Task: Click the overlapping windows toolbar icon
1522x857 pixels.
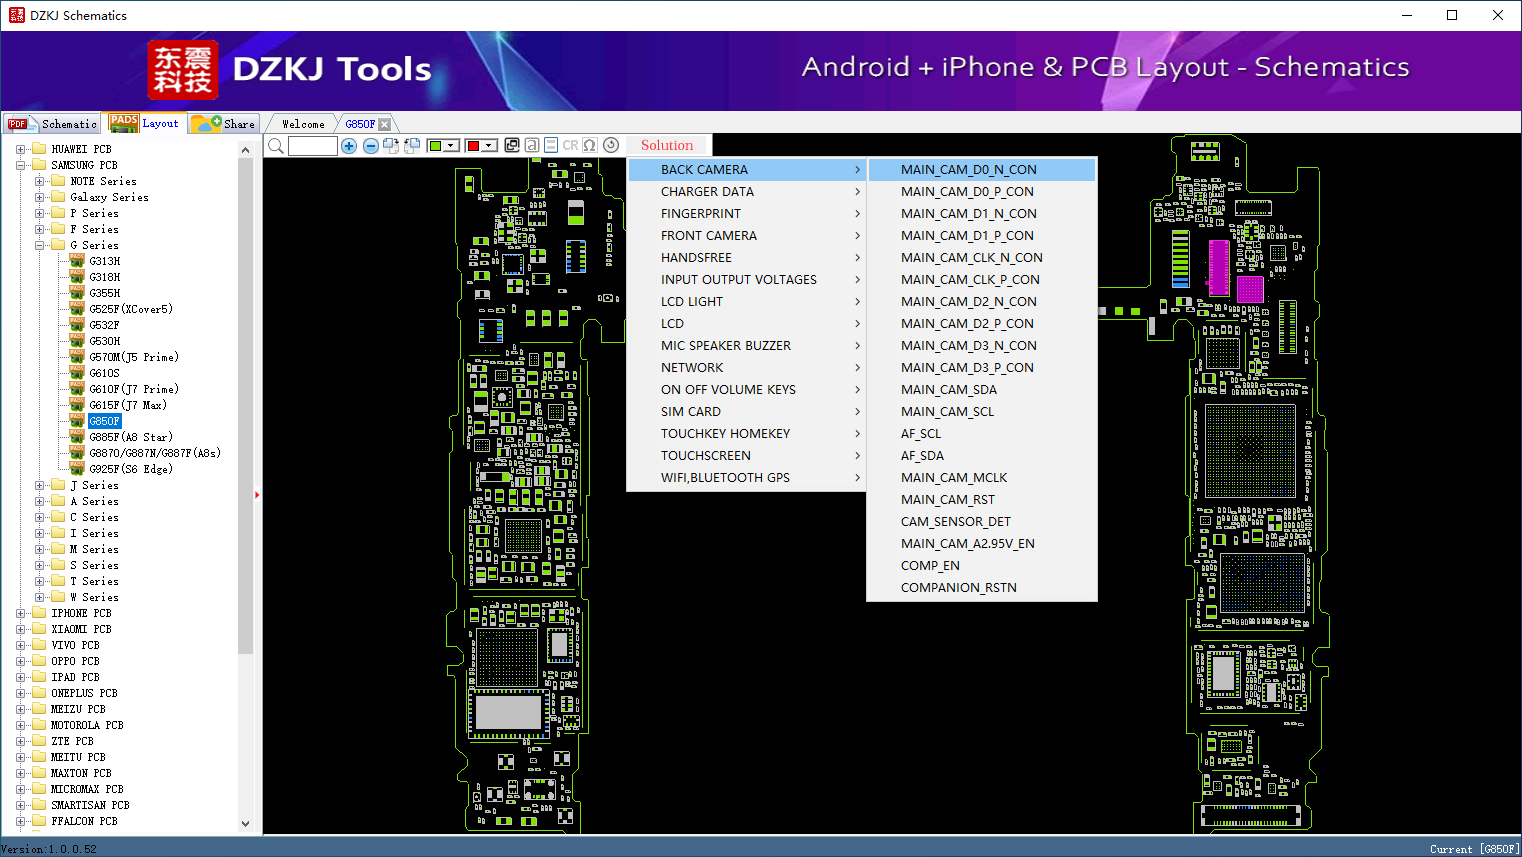Action: [x=512, y=145]
